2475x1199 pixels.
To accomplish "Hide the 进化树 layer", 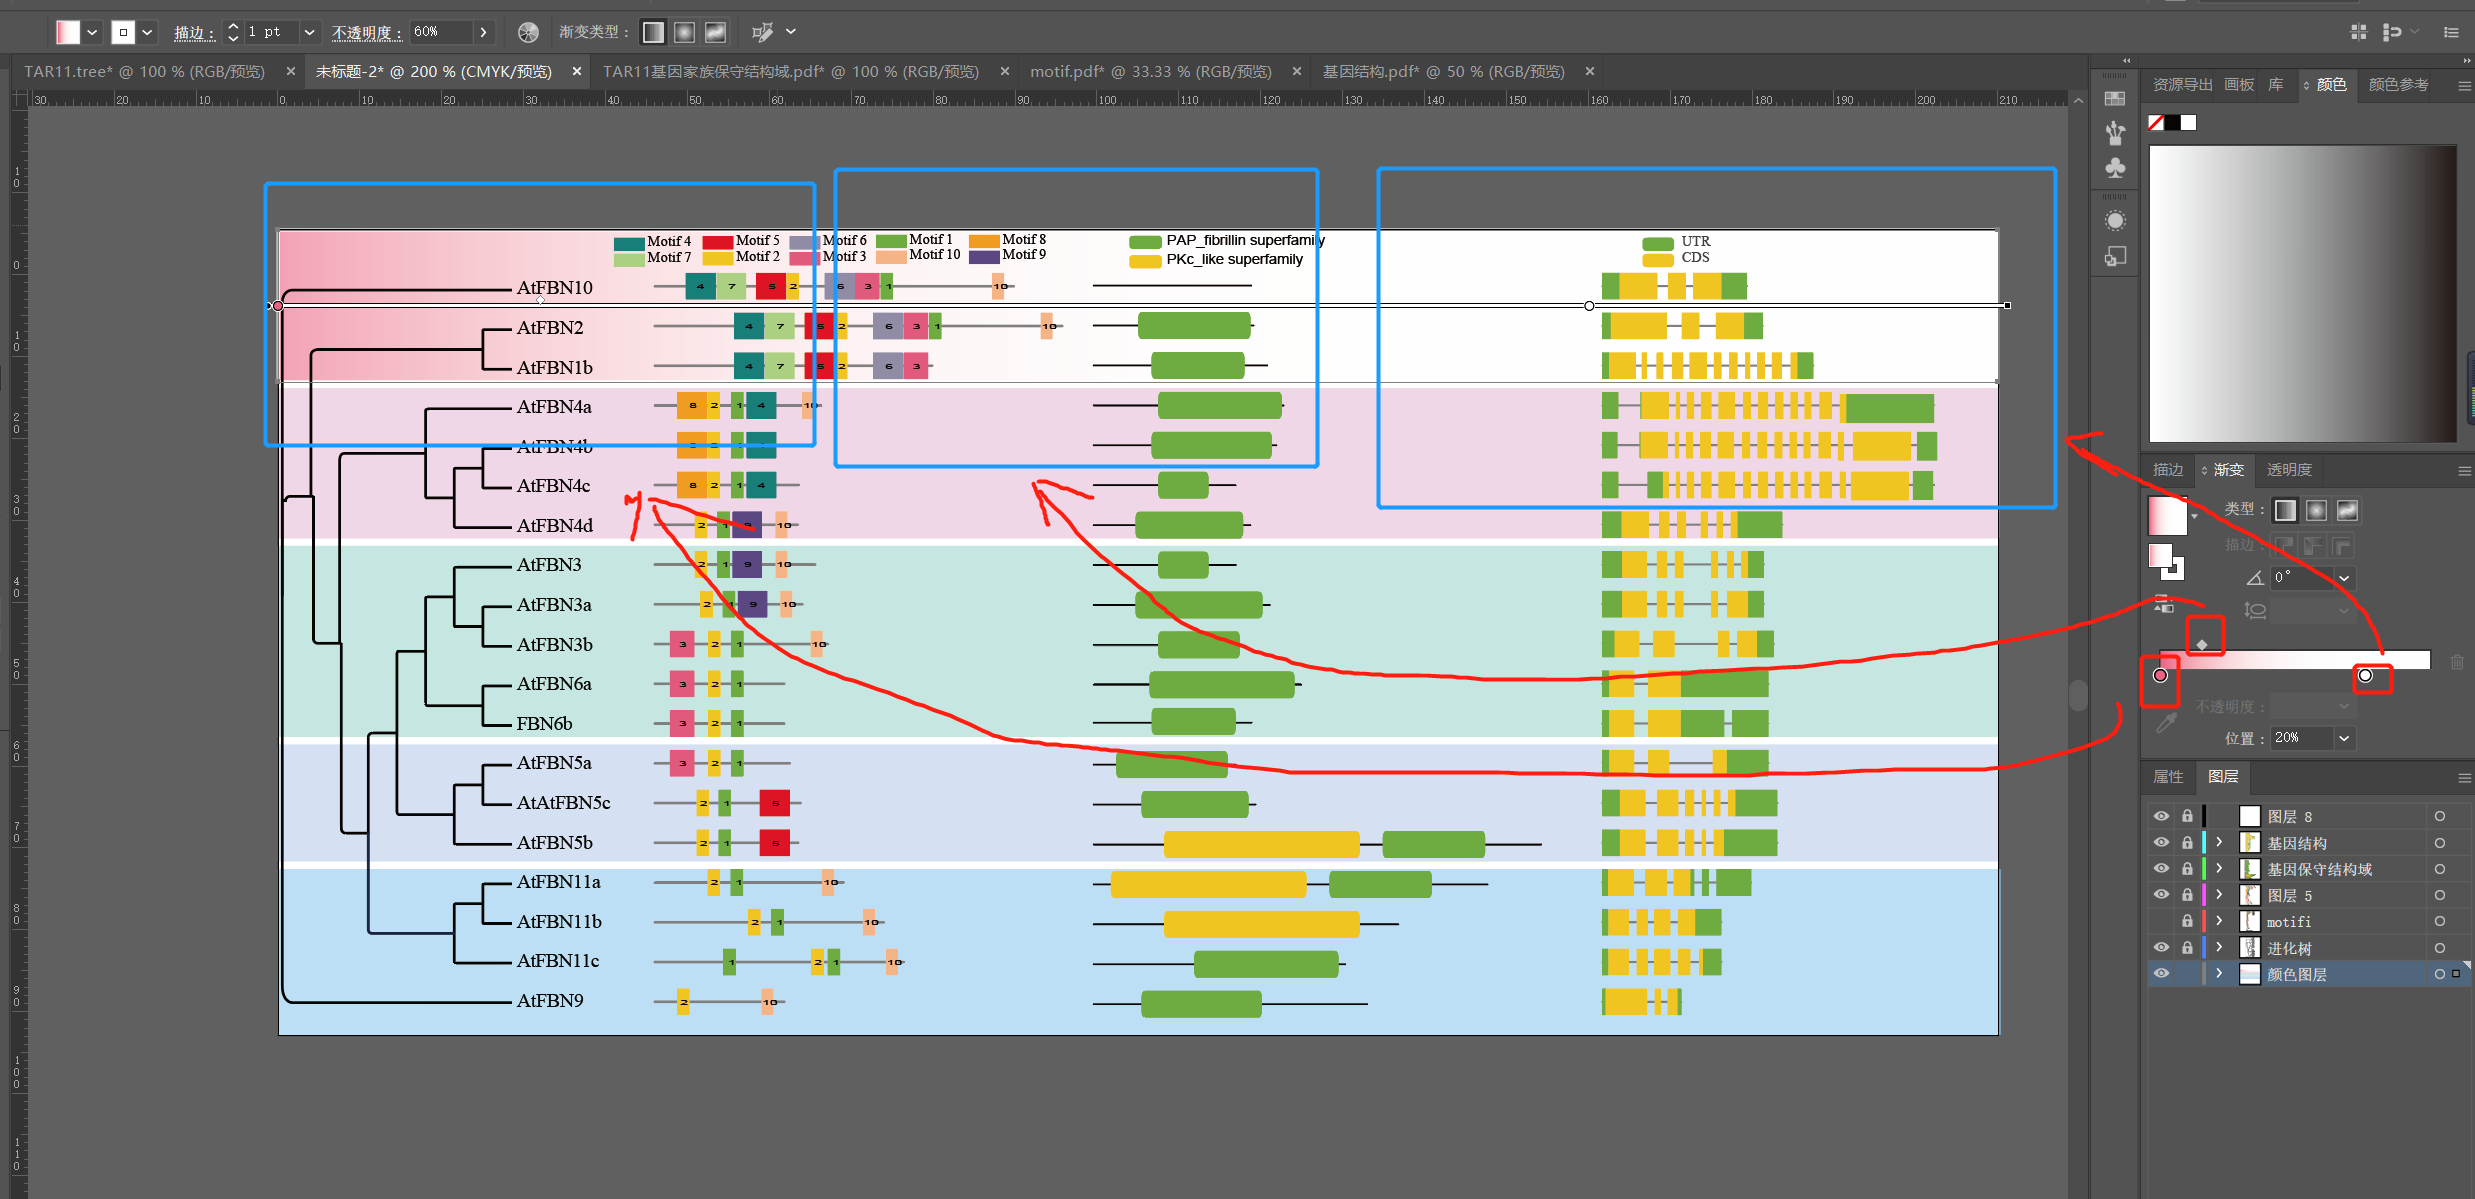I will (x=2161, y=947).
